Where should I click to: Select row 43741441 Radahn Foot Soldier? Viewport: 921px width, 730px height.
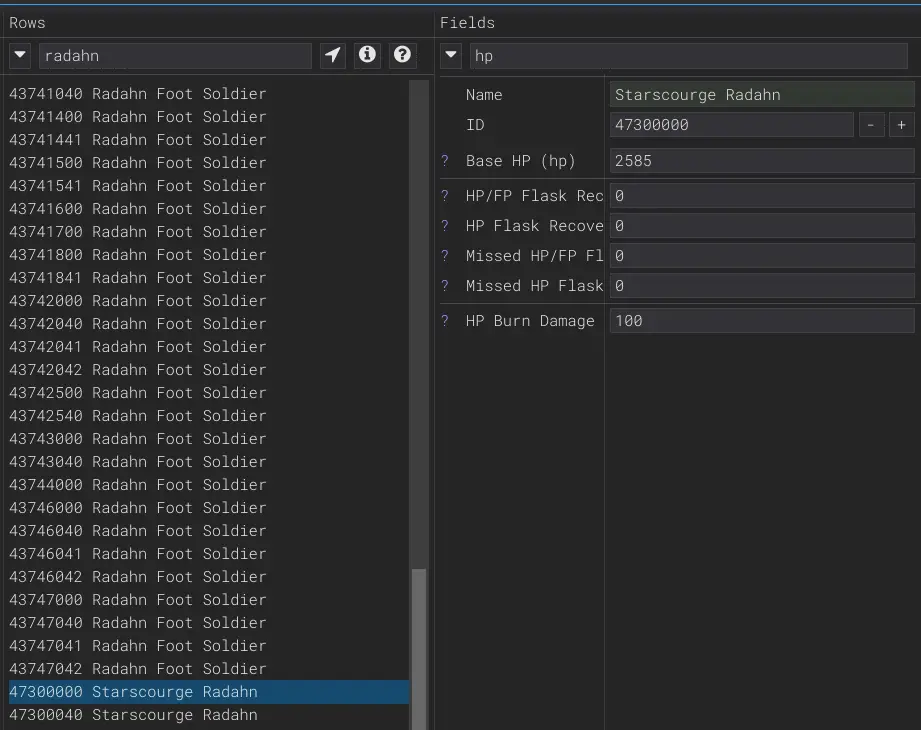[209, 139]
